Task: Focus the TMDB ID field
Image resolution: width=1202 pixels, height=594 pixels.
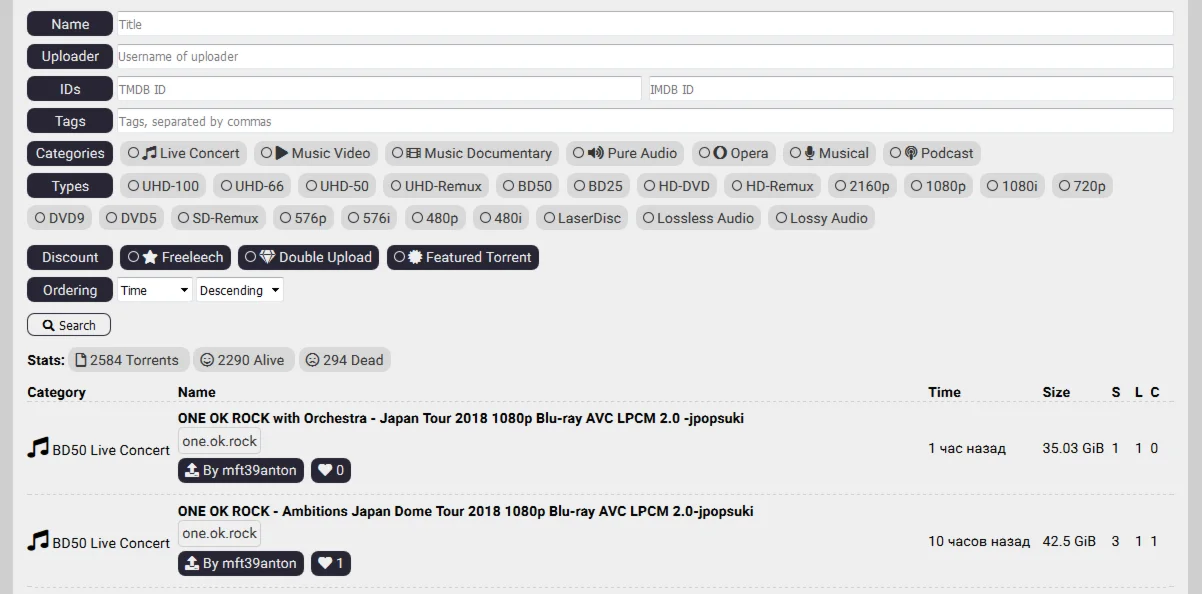Action: click(x=379, y=89)
